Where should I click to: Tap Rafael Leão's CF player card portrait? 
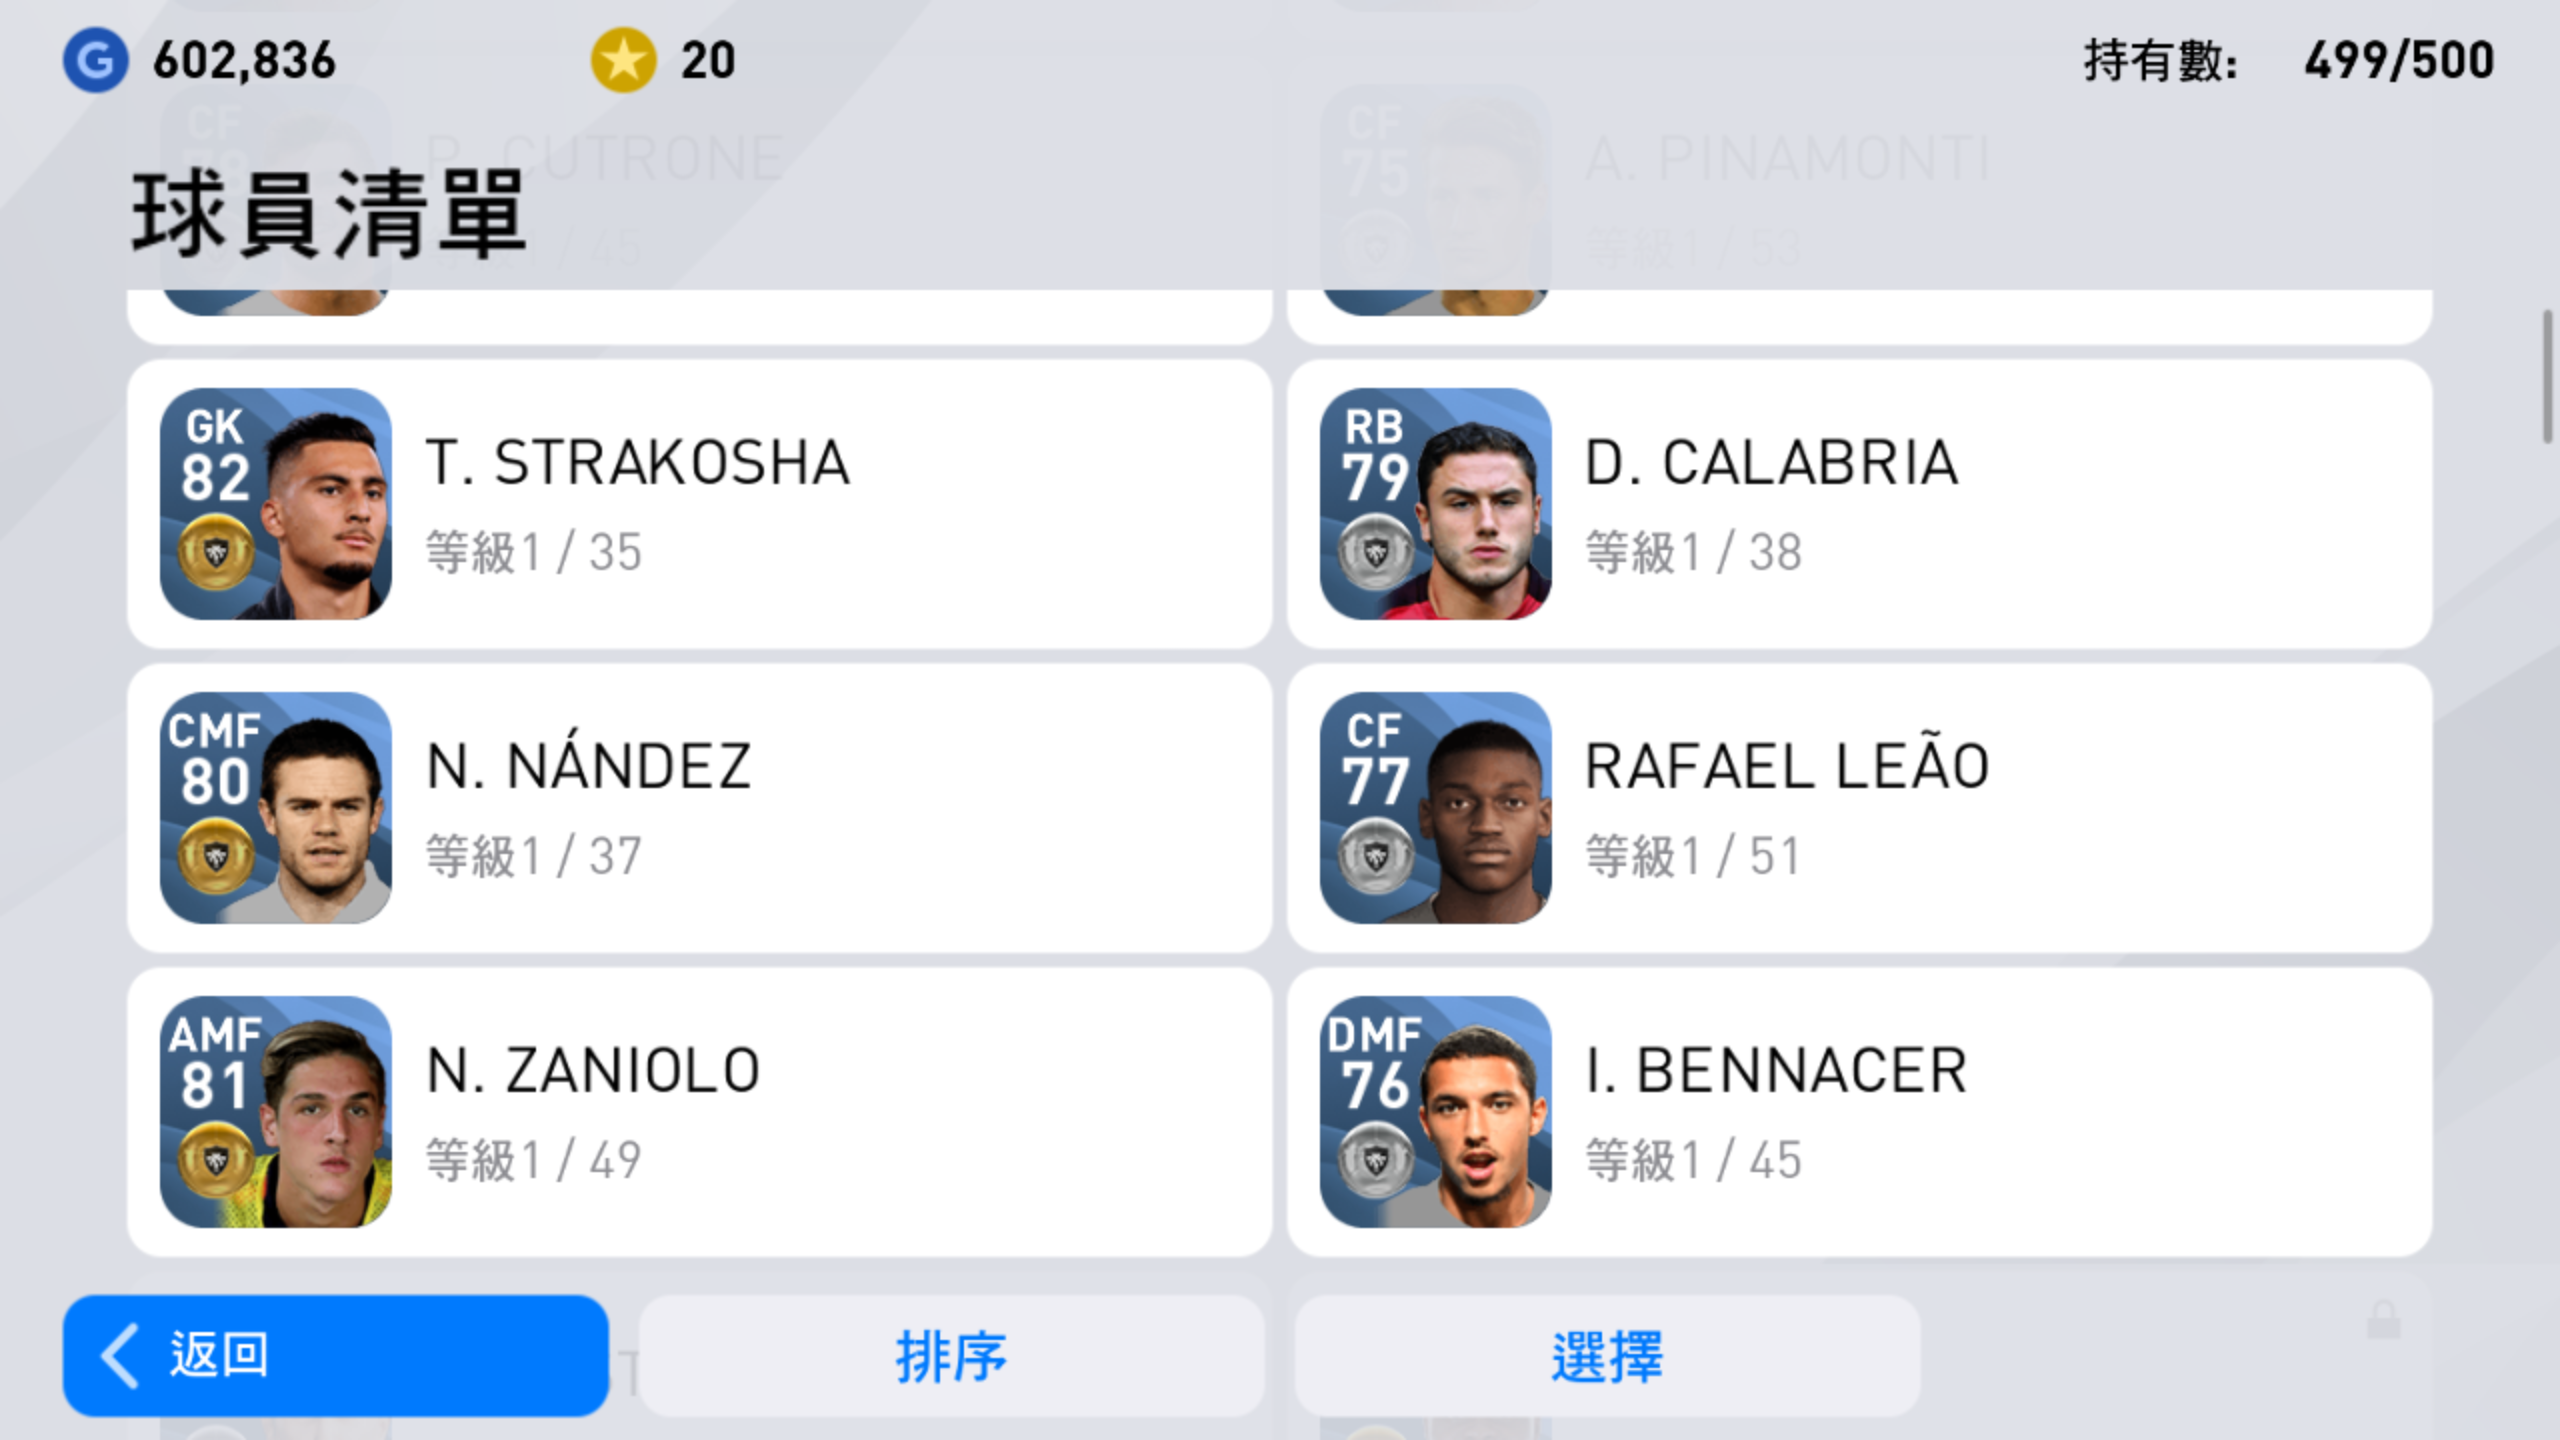pos(1436,808)
